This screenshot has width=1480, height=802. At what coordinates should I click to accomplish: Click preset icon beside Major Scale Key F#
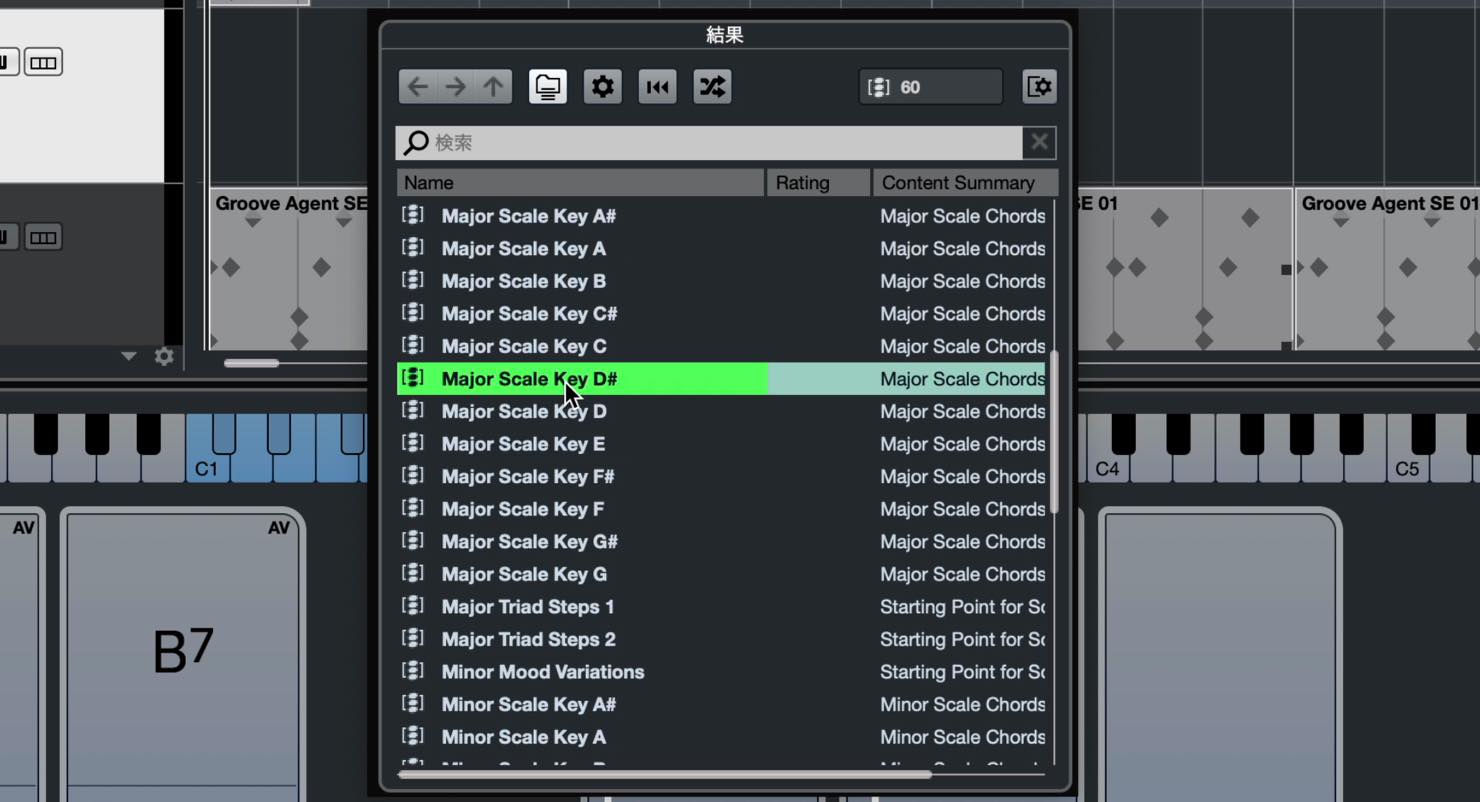[413, 475]
